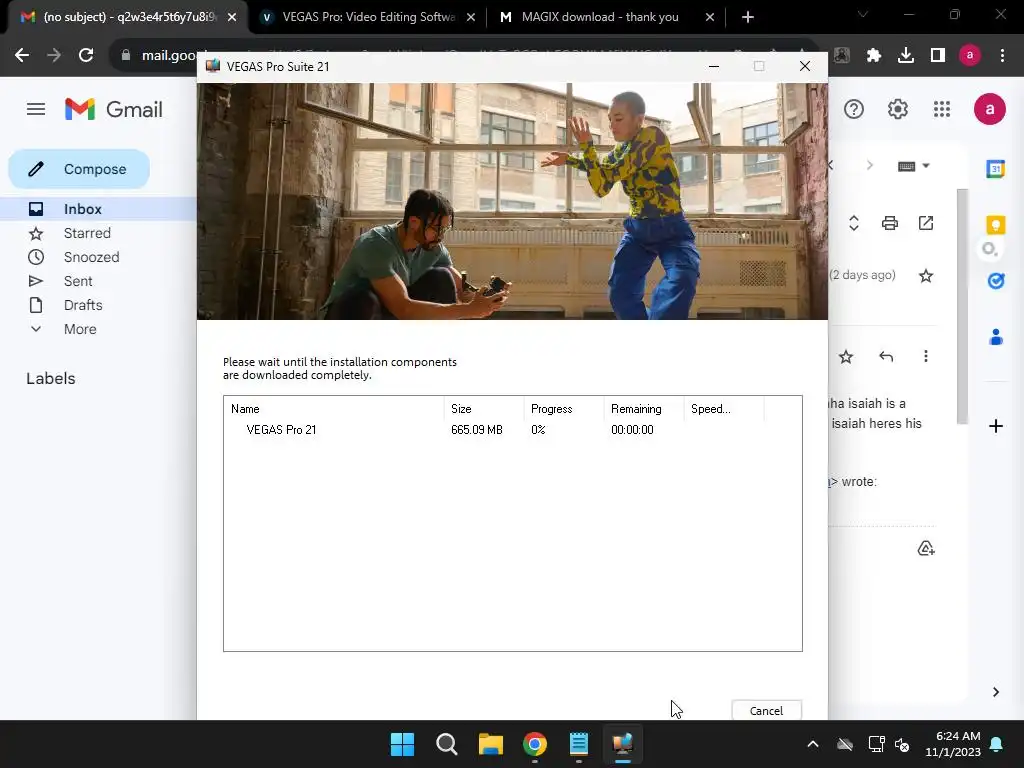The width and height of the screenshot is (1024, 768).
Task: Click the 0% progress value
Action: click(538, 430)
